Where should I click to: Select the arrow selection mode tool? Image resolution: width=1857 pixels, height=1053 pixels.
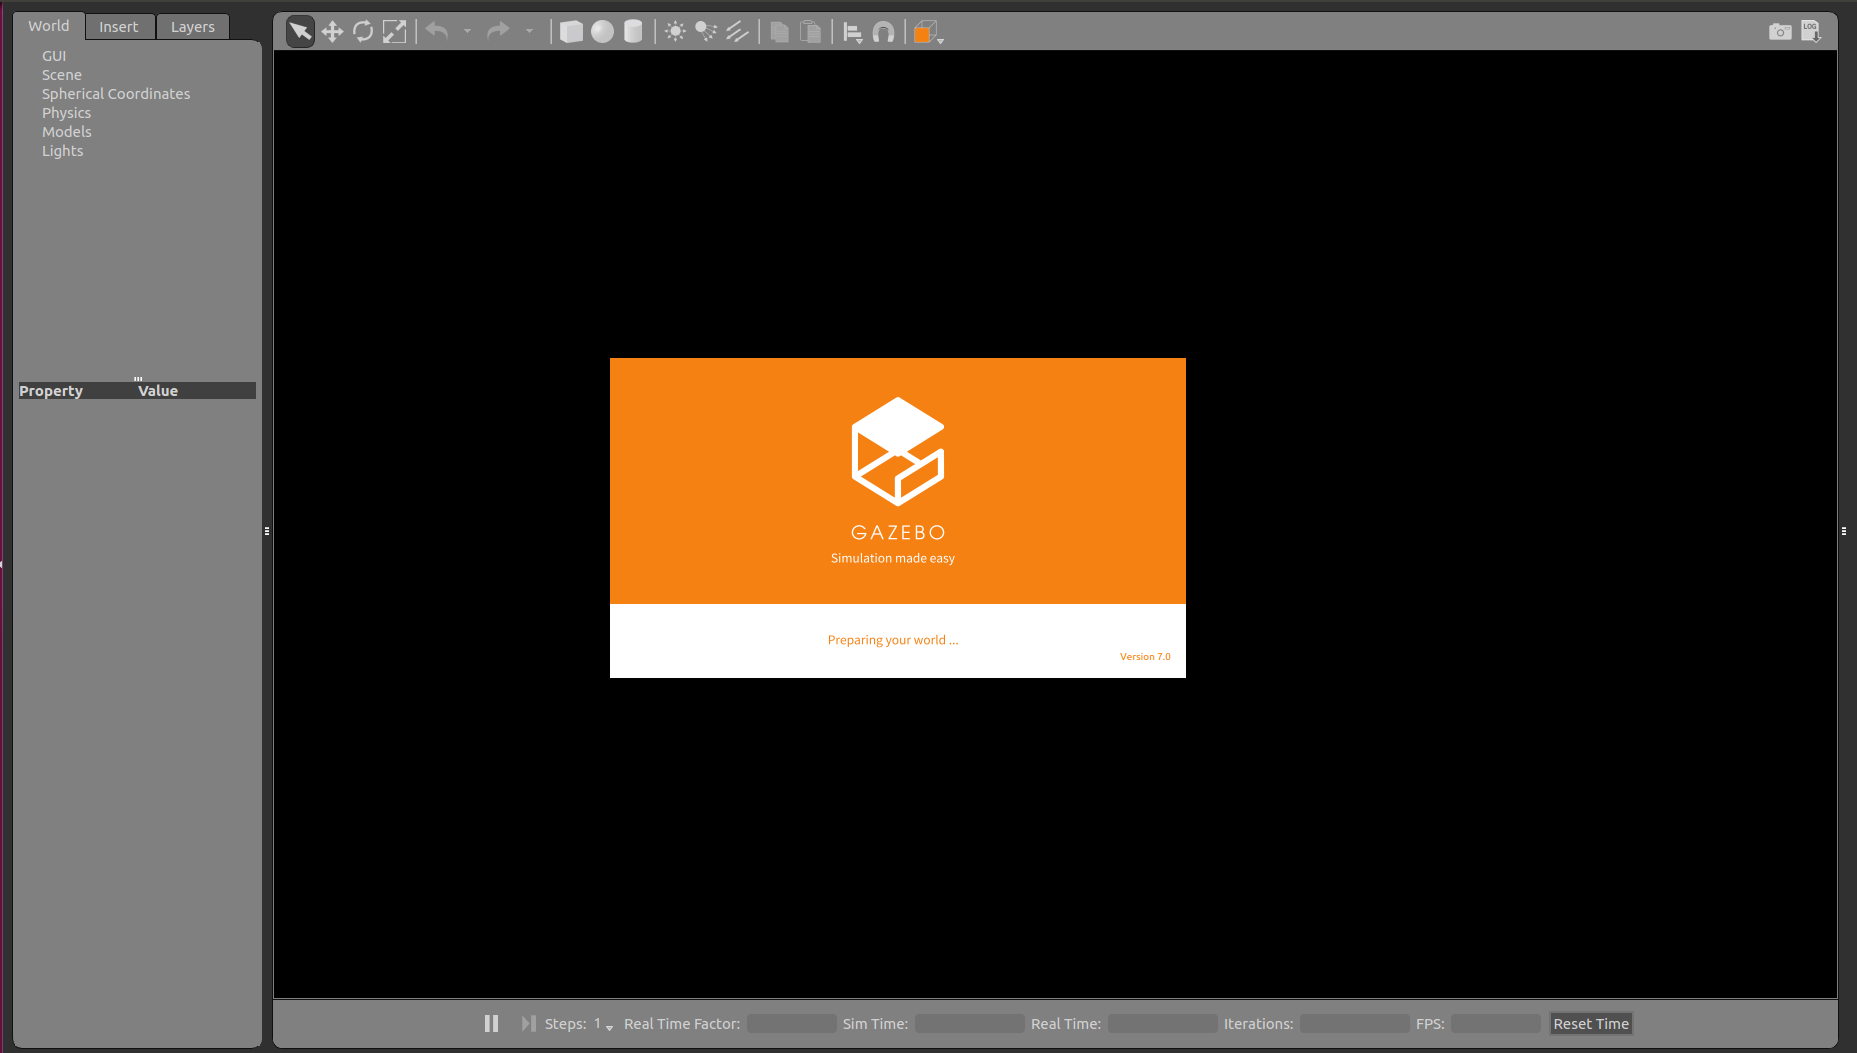tap(300, 32)
